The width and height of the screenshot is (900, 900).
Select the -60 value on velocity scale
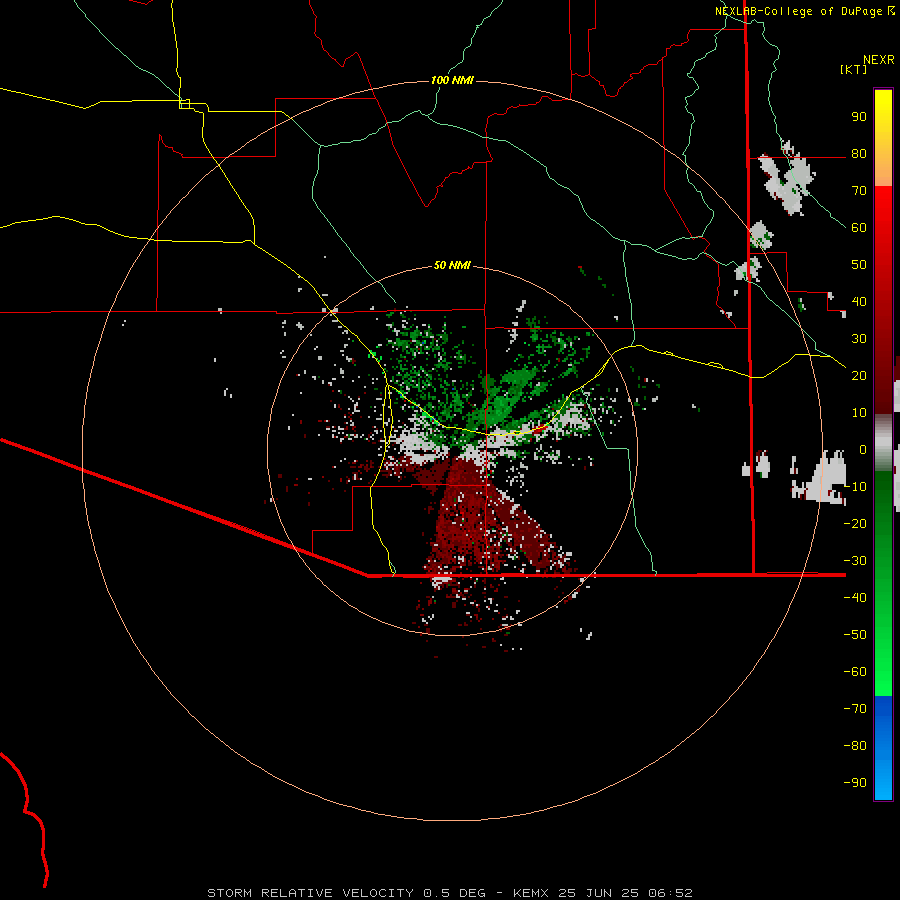click(x=855, y=672)
